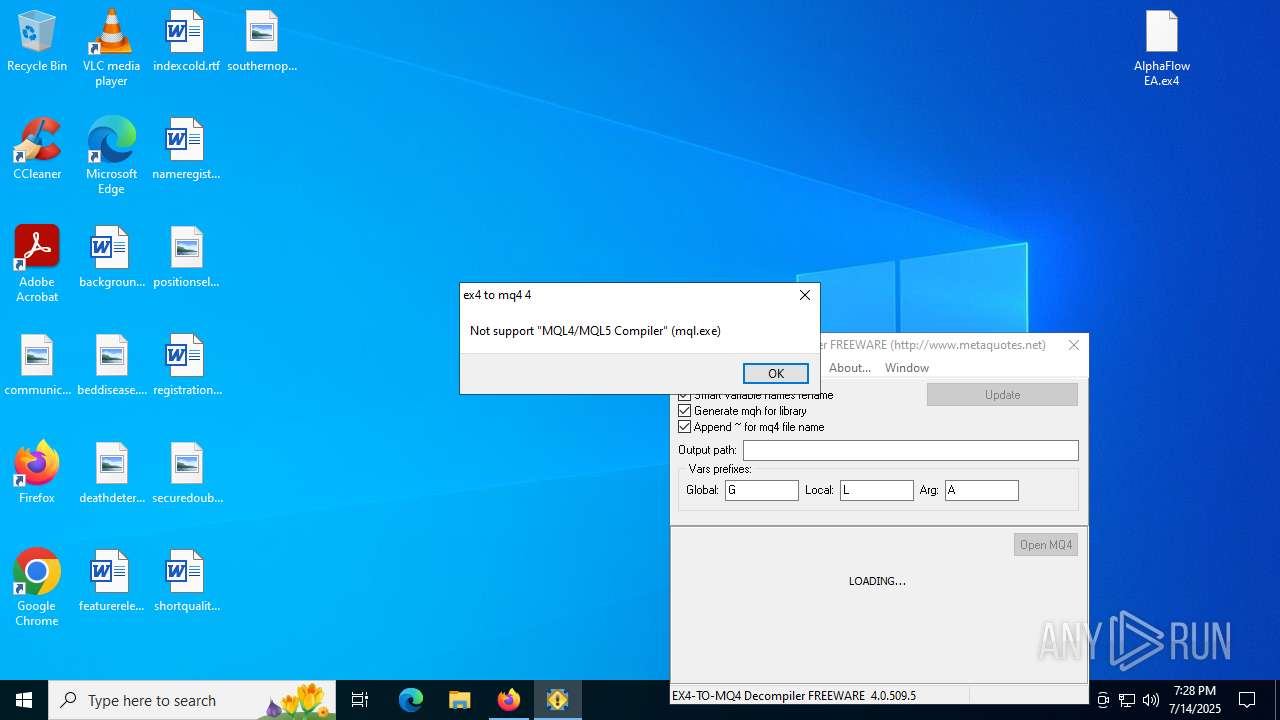Select the CCleaner desktop shortcut
This screenshot has height=720, width=1280.
coord(37,150)
